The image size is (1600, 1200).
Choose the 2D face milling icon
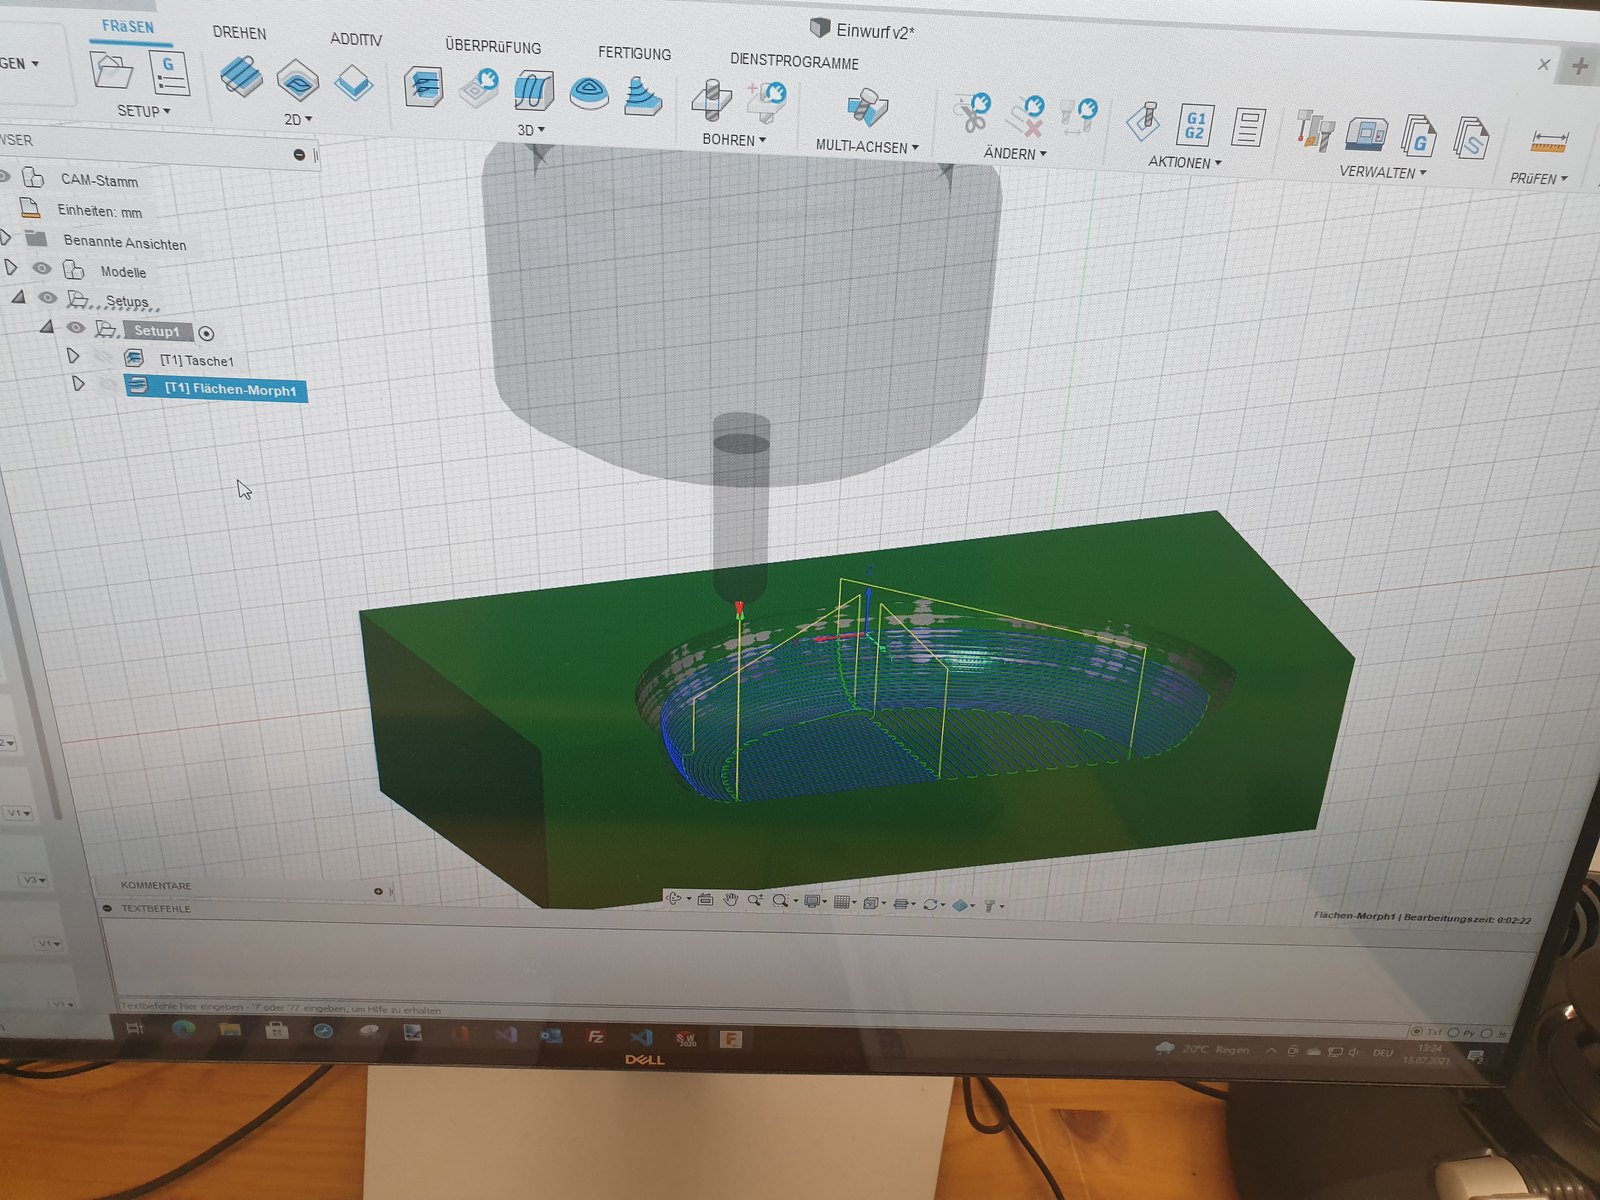pos(354,83)
